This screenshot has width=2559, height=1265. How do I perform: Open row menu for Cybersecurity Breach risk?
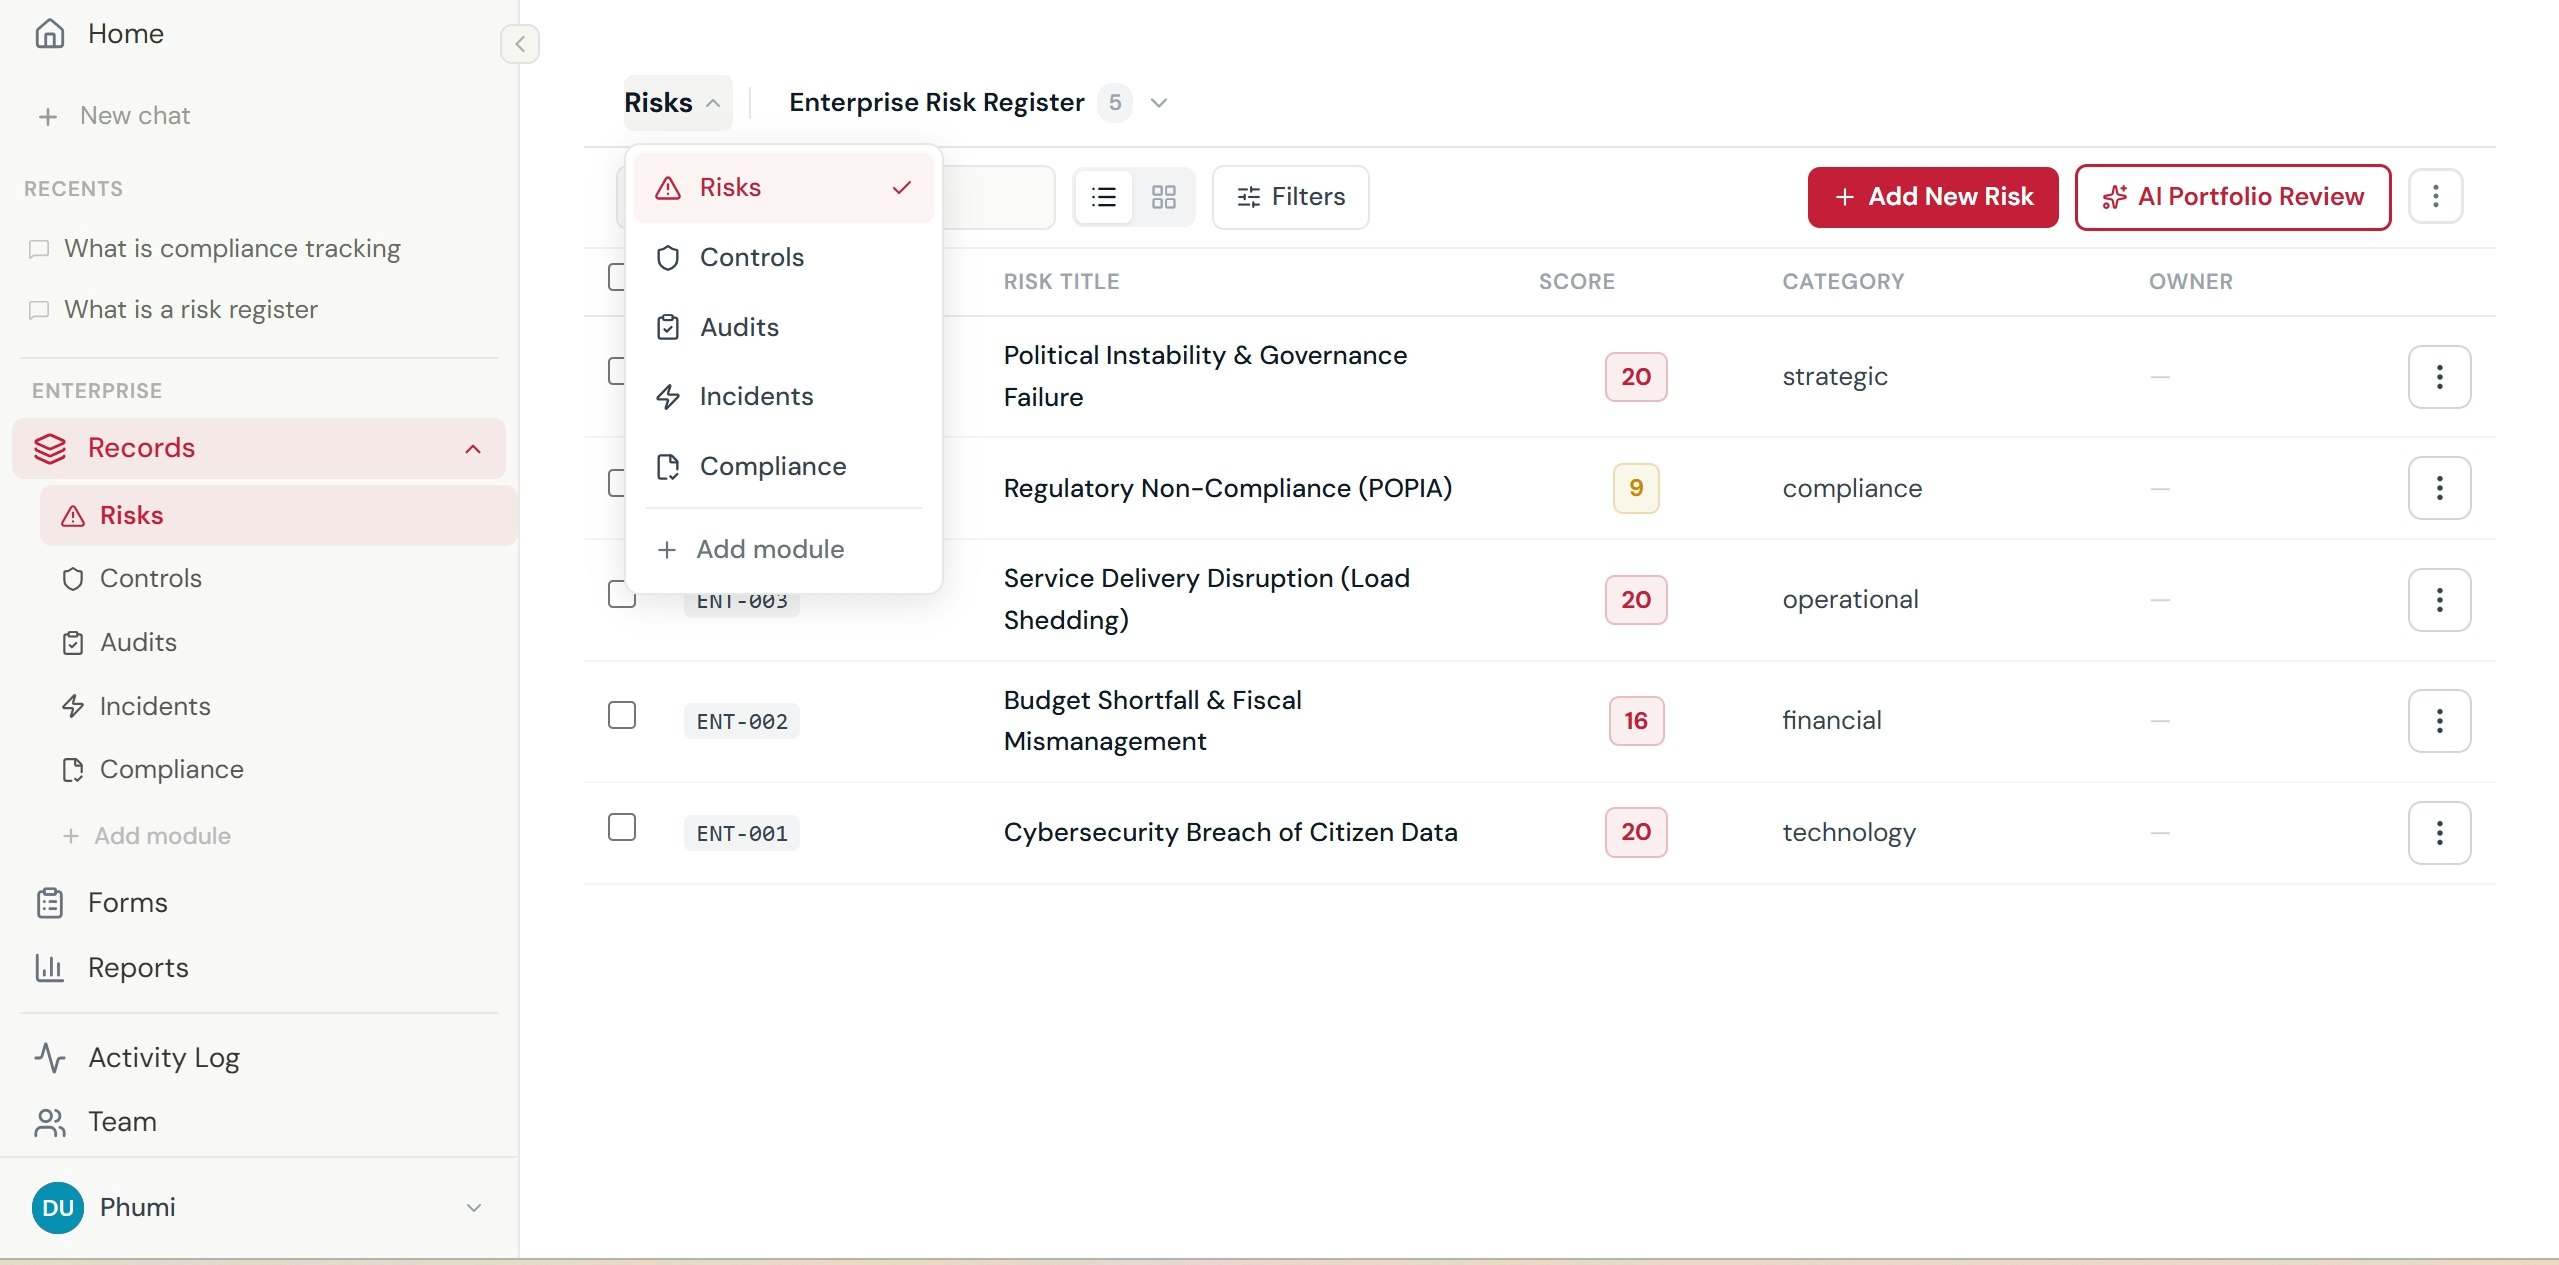(x=2438, y=832)
